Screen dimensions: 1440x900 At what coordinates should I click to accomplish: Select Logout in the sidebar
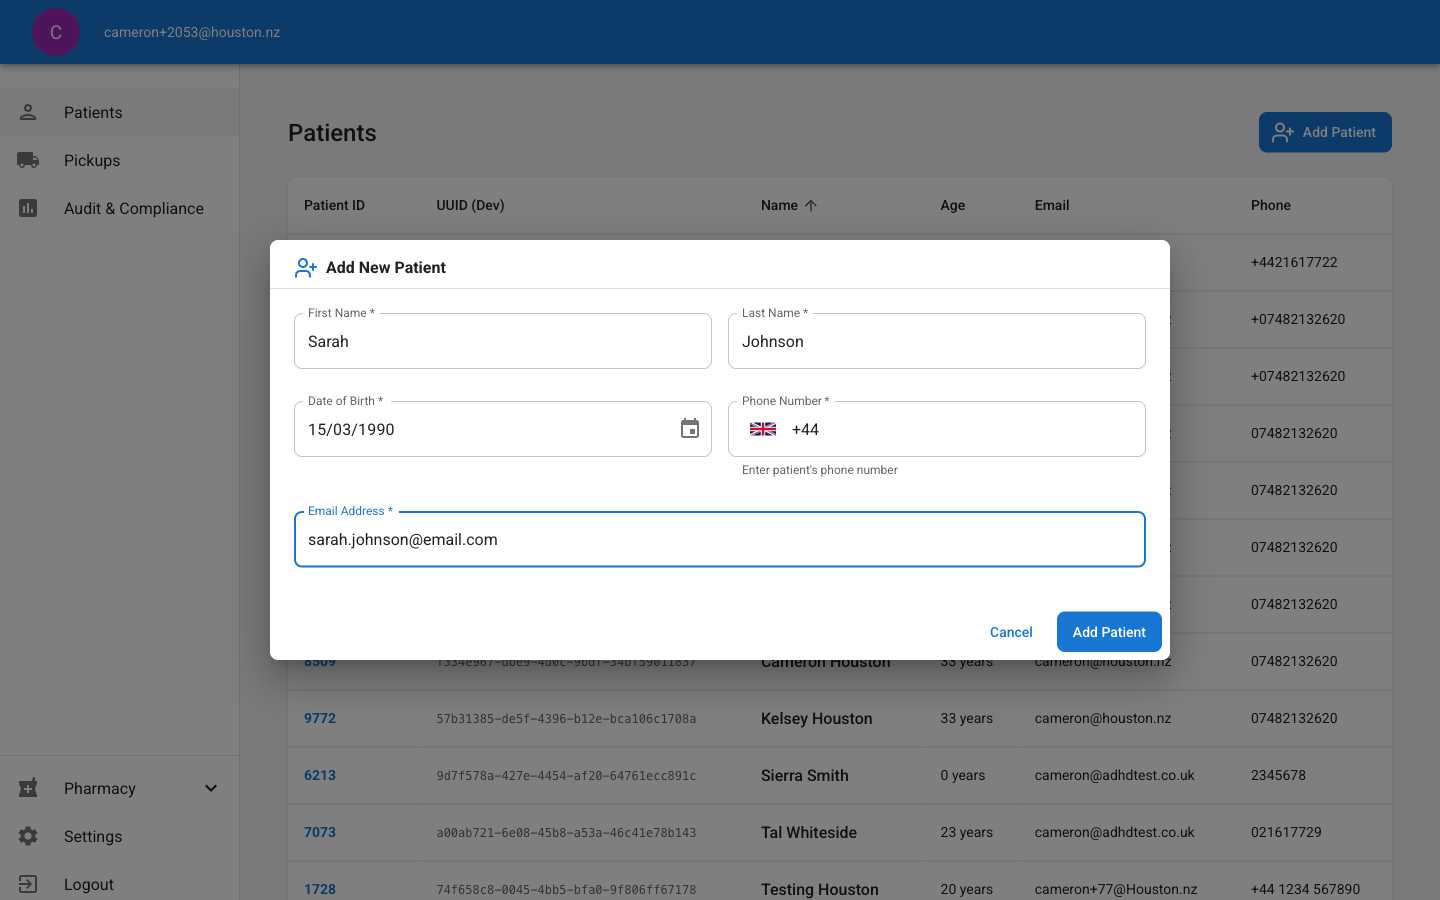pos(120,884)
